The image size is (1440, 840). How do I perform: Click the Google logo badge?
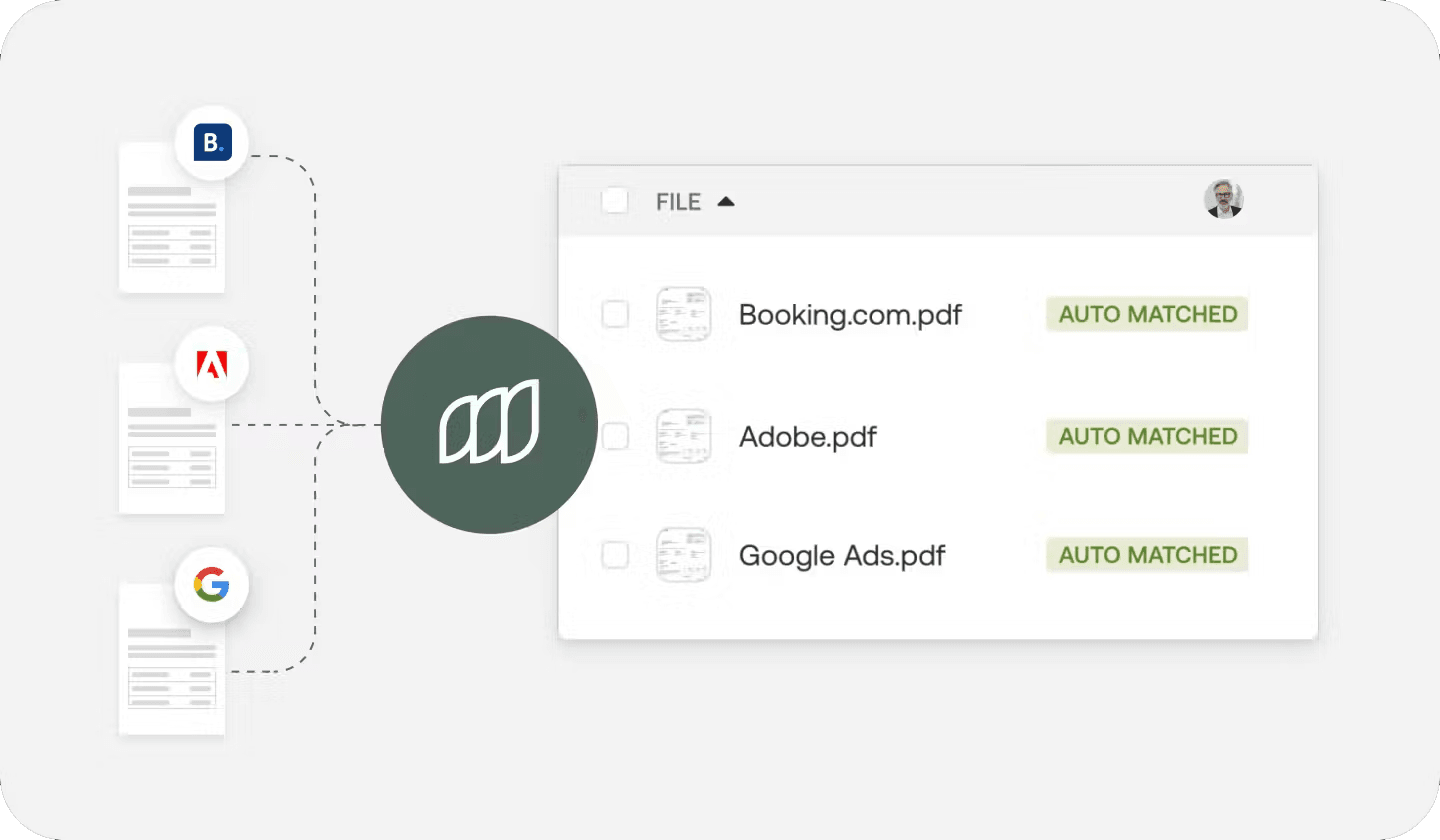click(x=212, y=585)
